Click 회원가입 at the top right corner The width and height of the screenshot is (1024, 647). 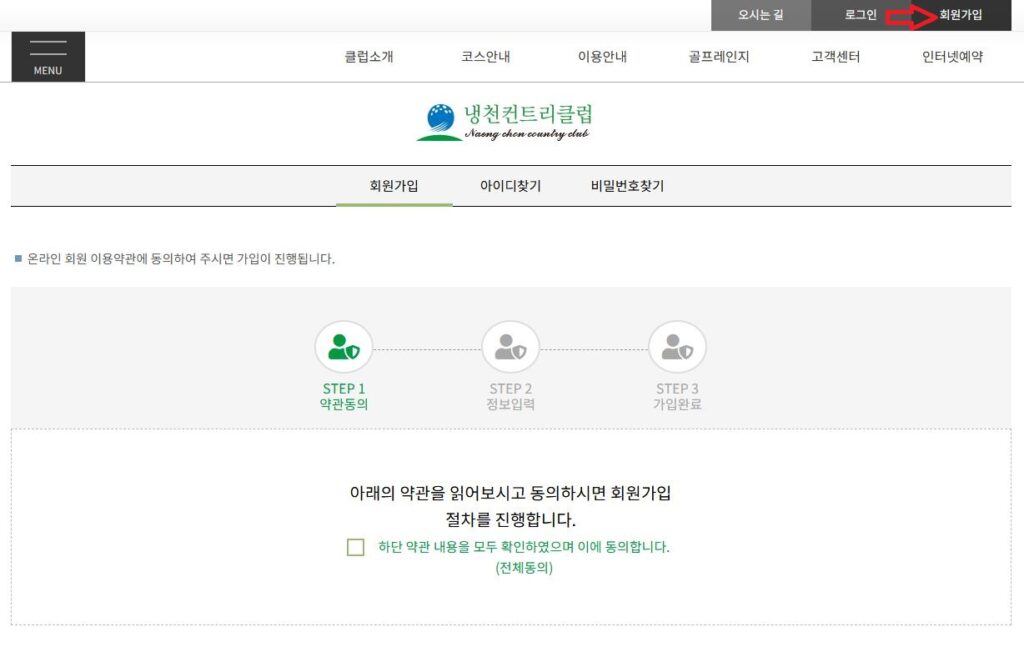[x=963, y=15]
